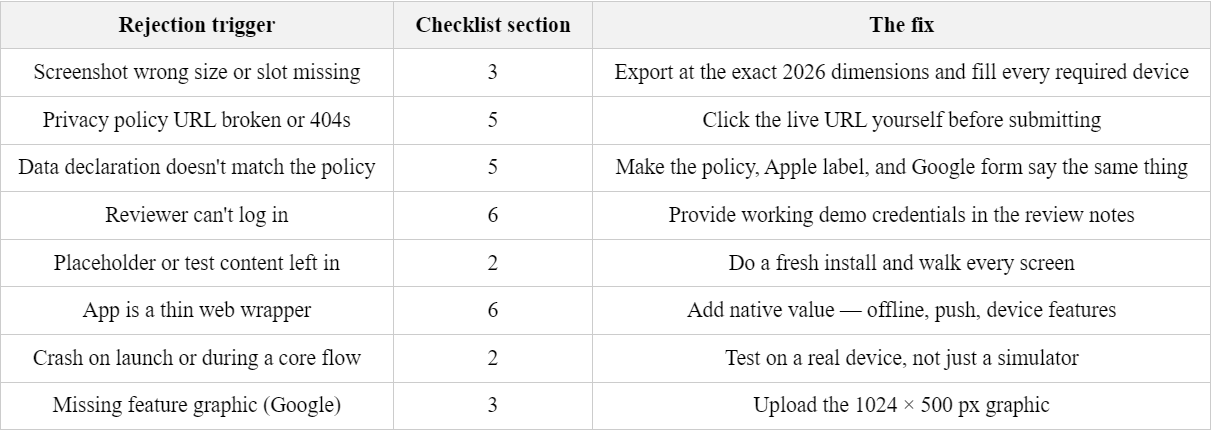Select the 'Reviewer can't log in' cell

coord(197,215)
